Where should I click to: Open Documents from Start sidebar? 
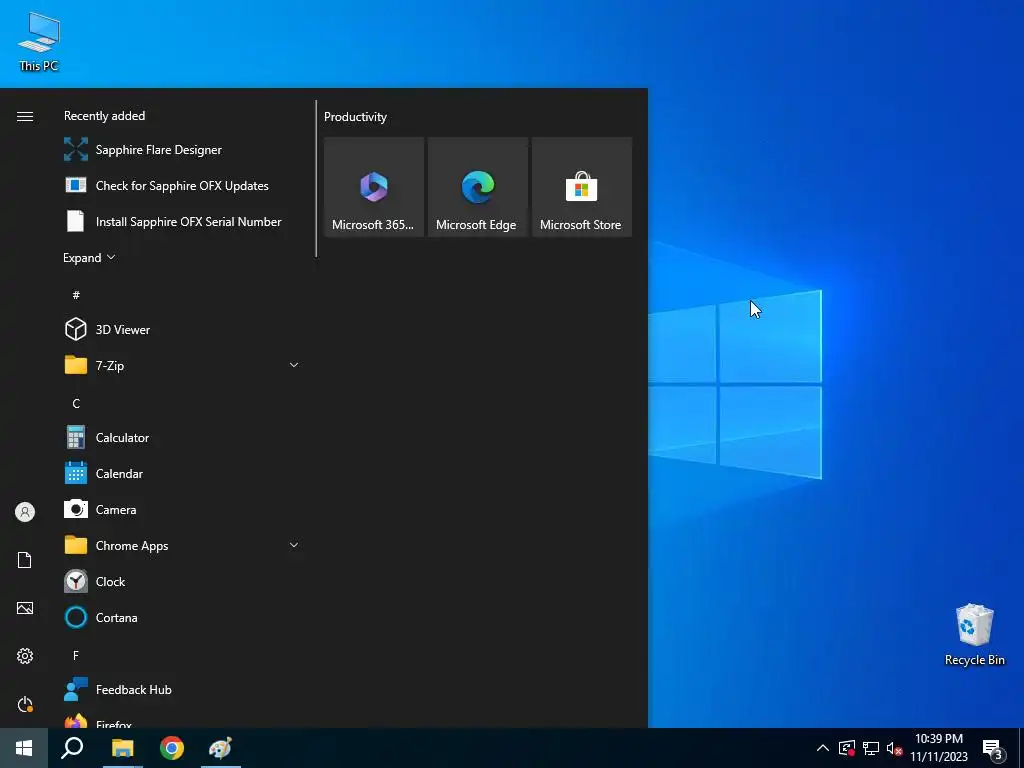tap(25, 560)
